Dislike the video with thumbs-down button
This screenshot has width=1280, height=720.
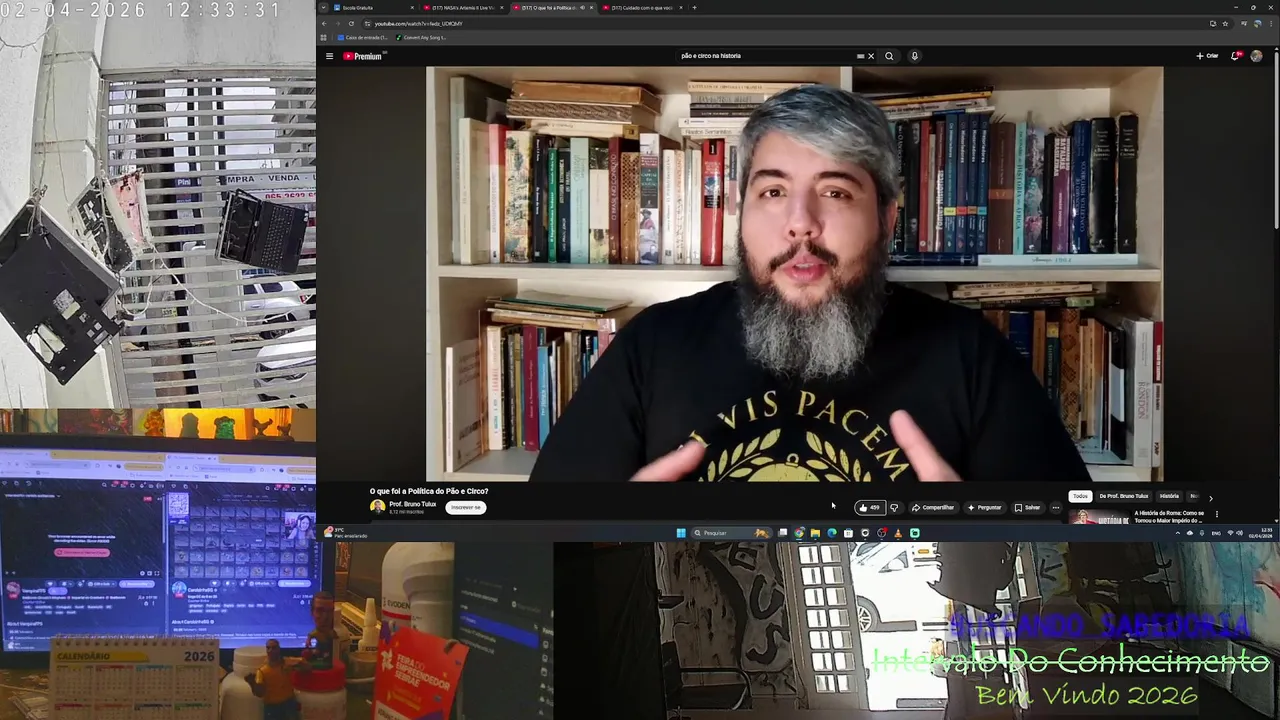894,507
